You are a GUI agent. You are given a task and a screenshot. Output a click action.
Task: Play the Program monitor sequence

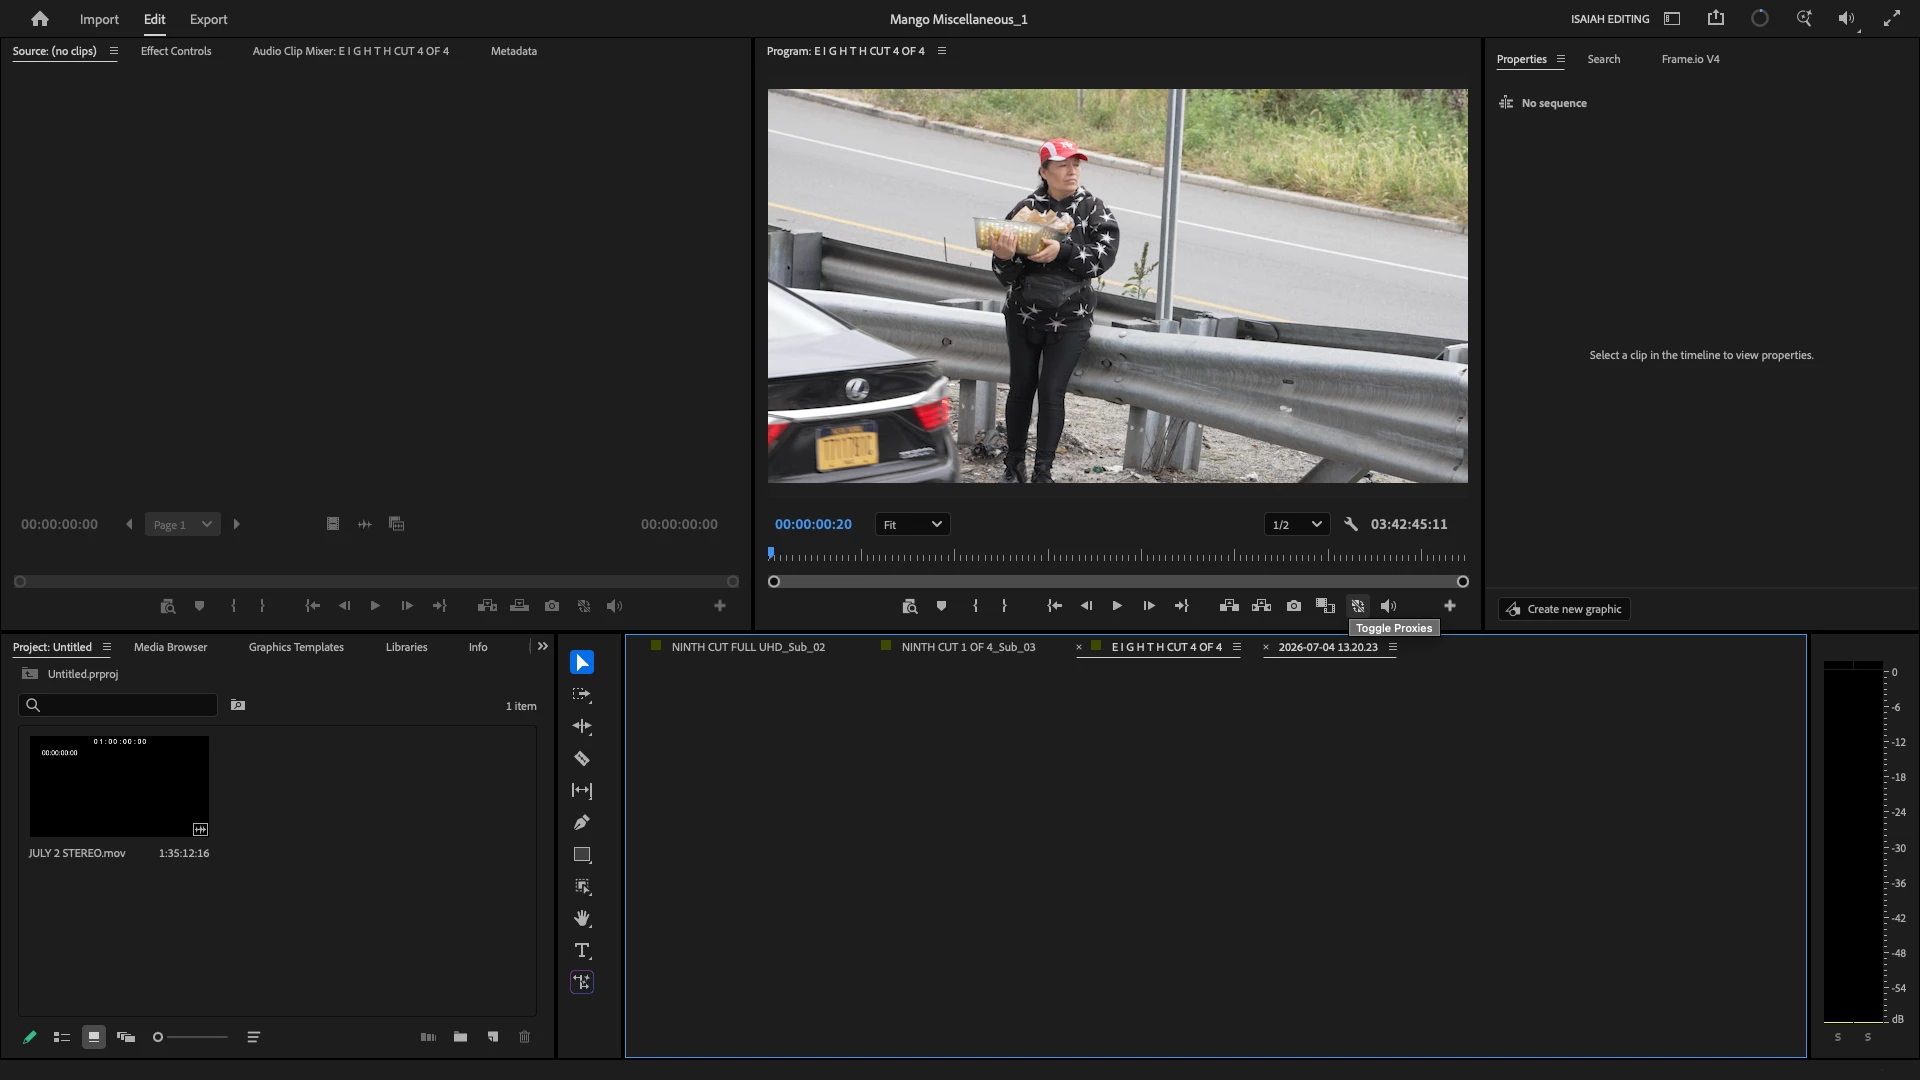1117,606
